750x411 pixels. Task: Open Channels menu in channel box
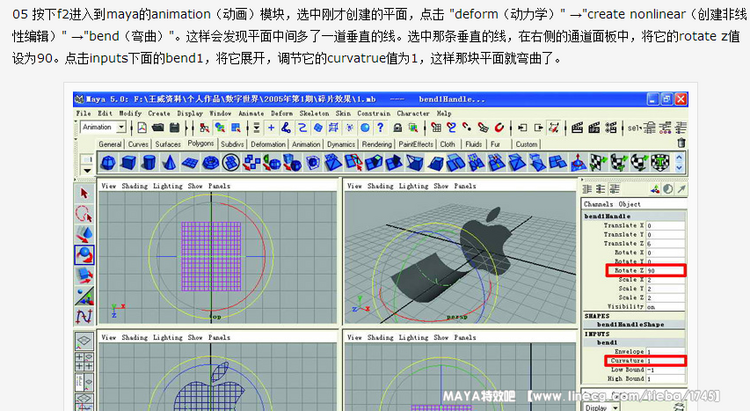click(x=598, y=204)
